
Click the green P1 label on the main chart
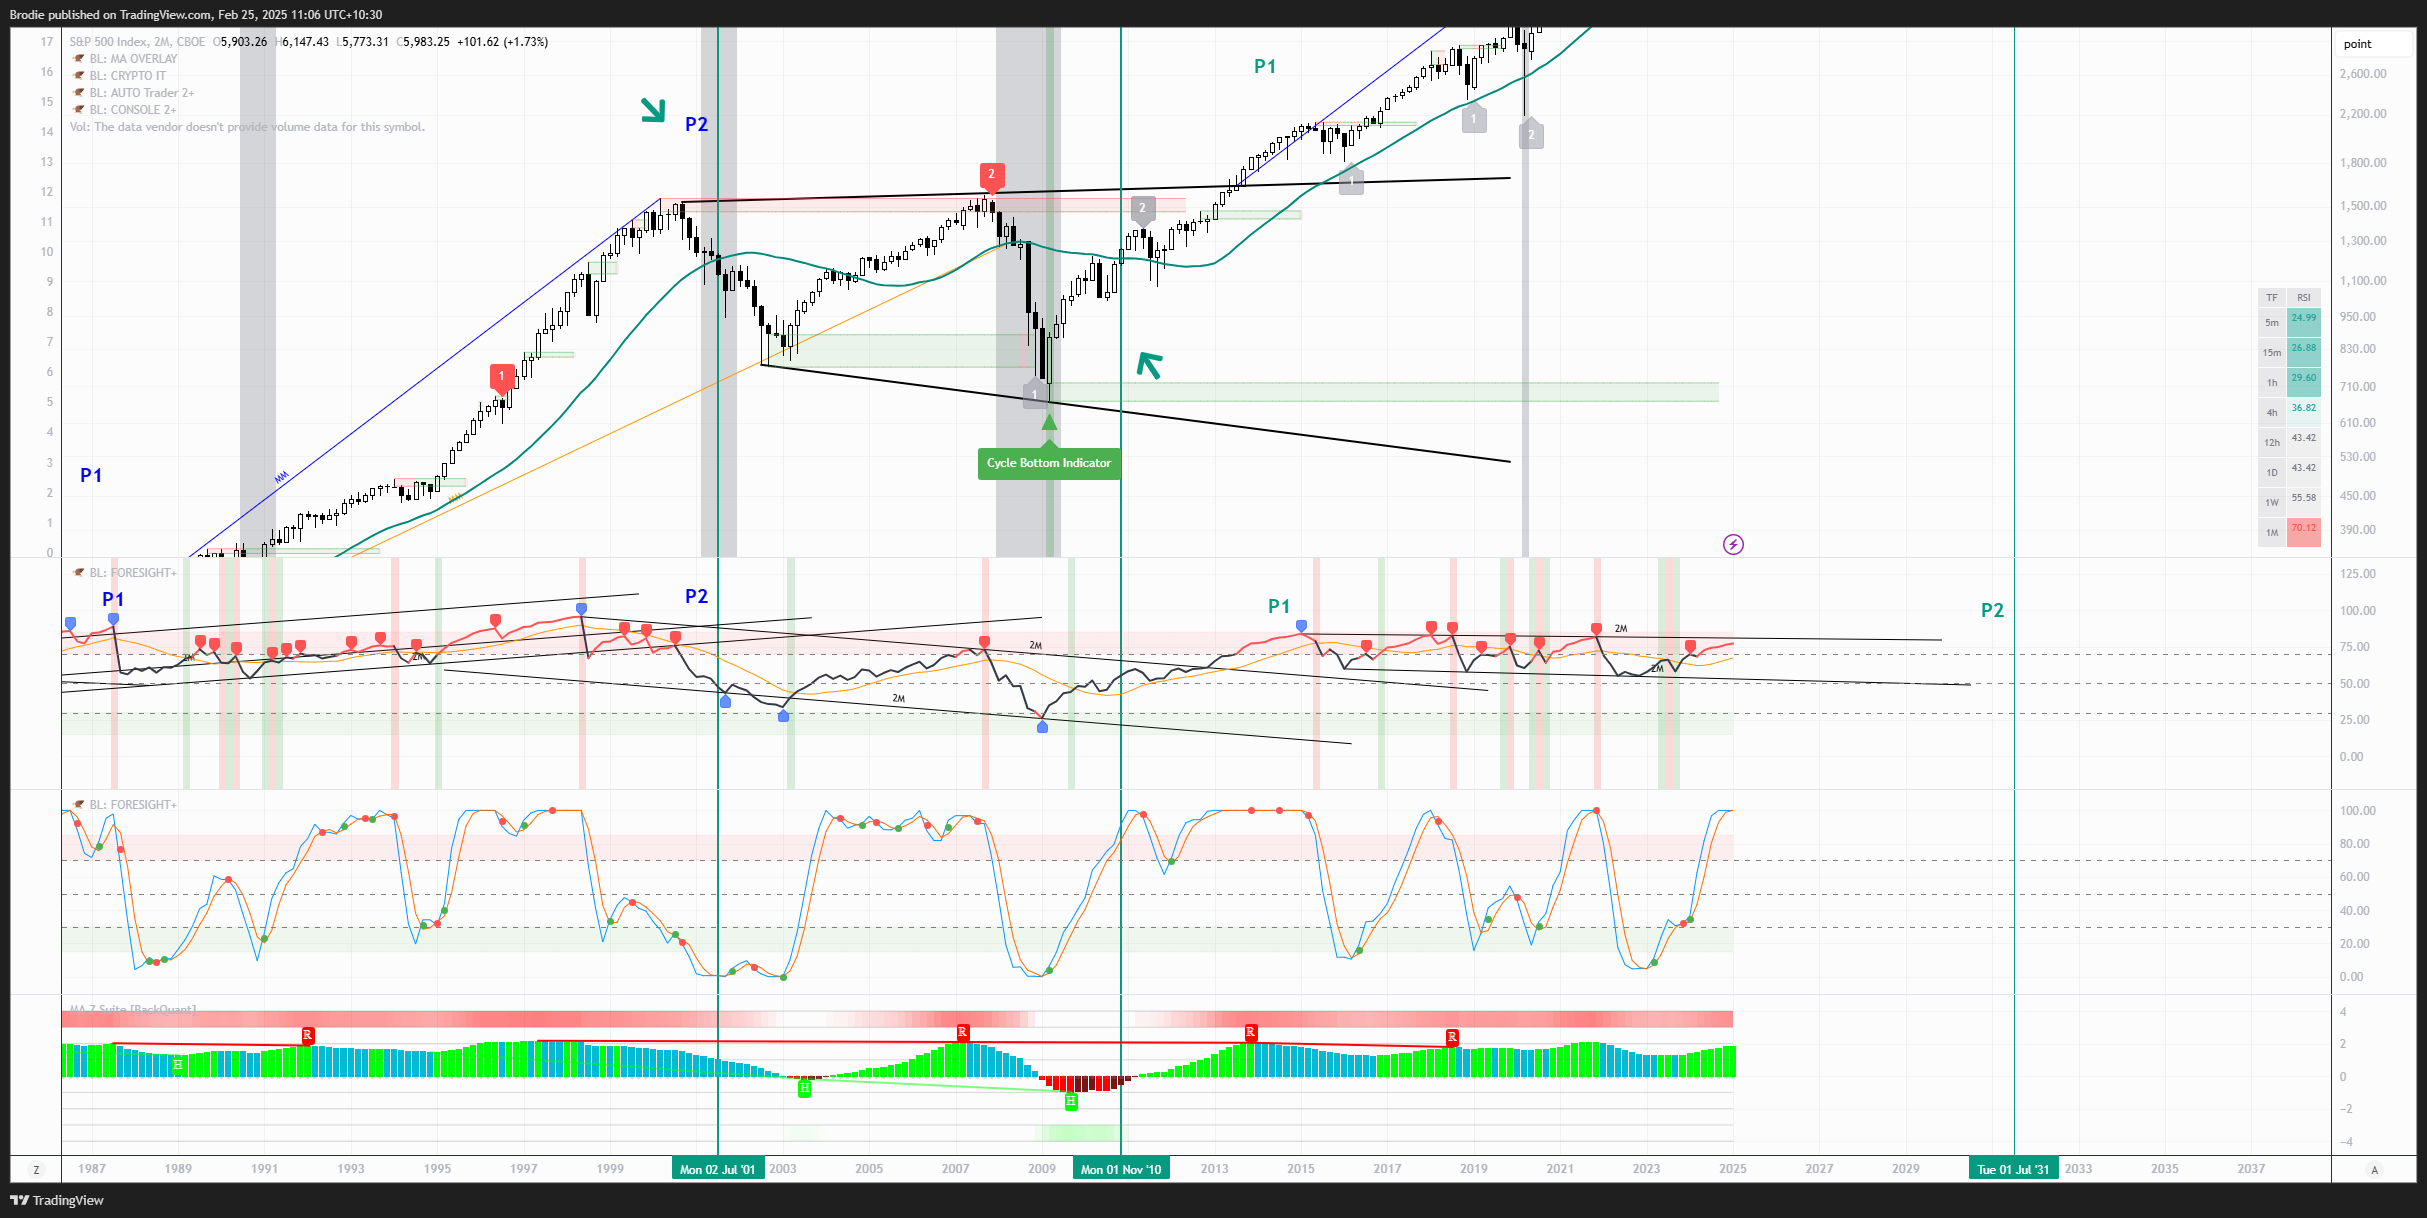click(x=1265, y=66)
